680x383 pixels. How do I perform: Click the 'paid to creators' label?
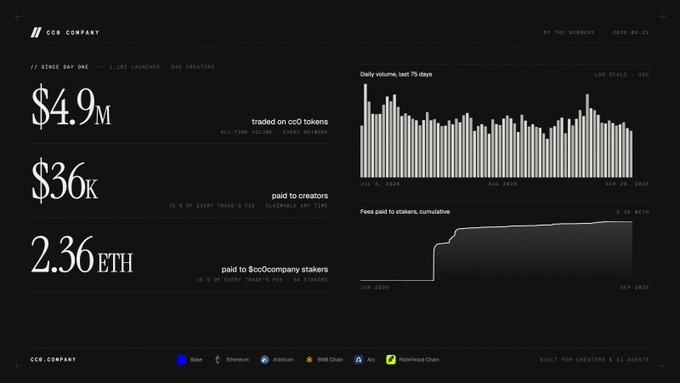[x=300, y=196]
